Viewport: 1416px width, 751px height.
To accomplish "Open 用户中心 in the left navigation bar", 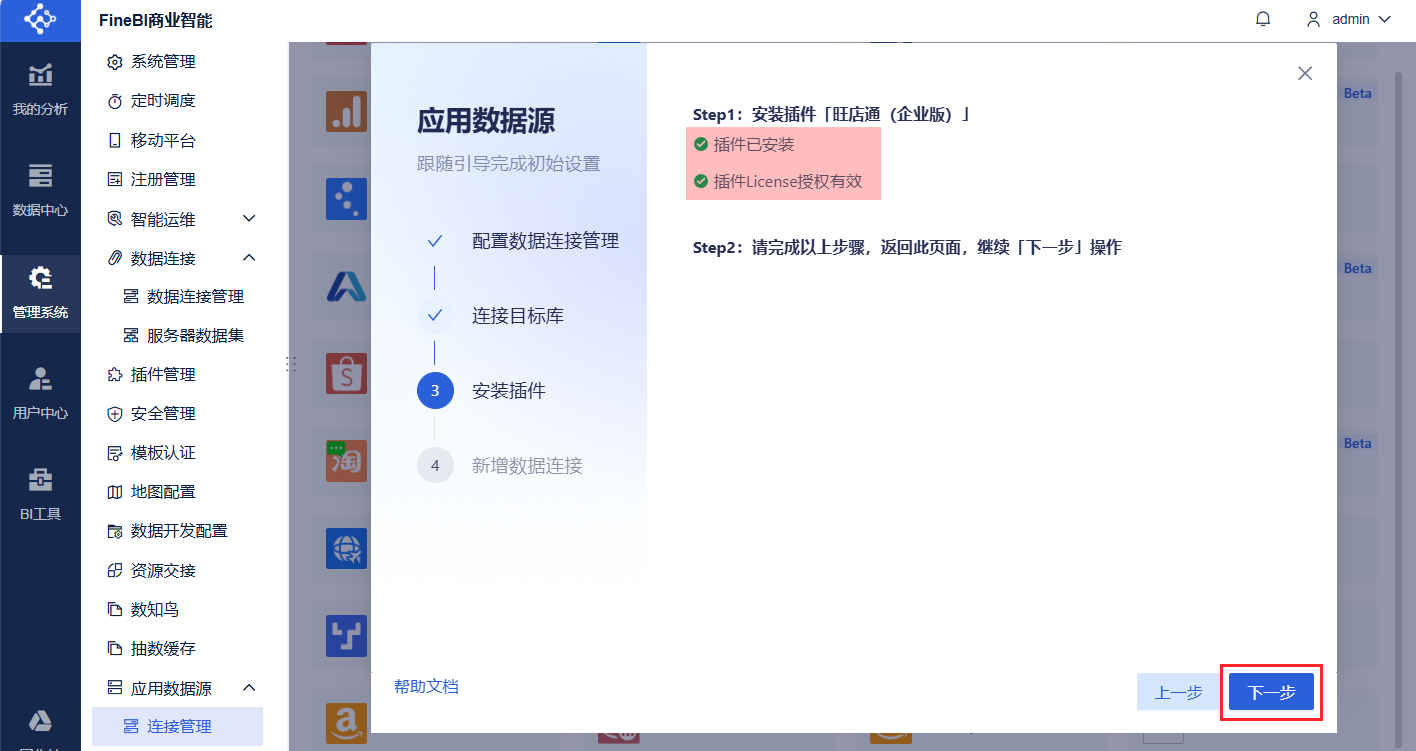I will (40, 393).
